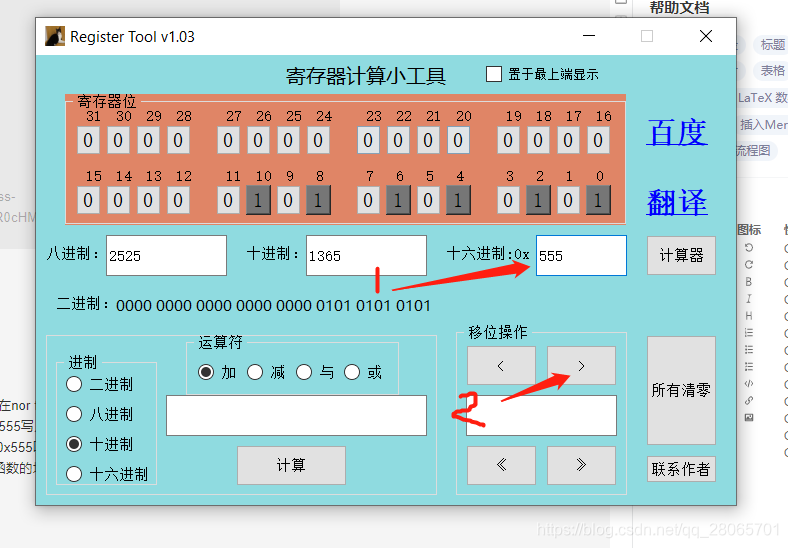Toggle register bit 6

click(x=398, y=200)
